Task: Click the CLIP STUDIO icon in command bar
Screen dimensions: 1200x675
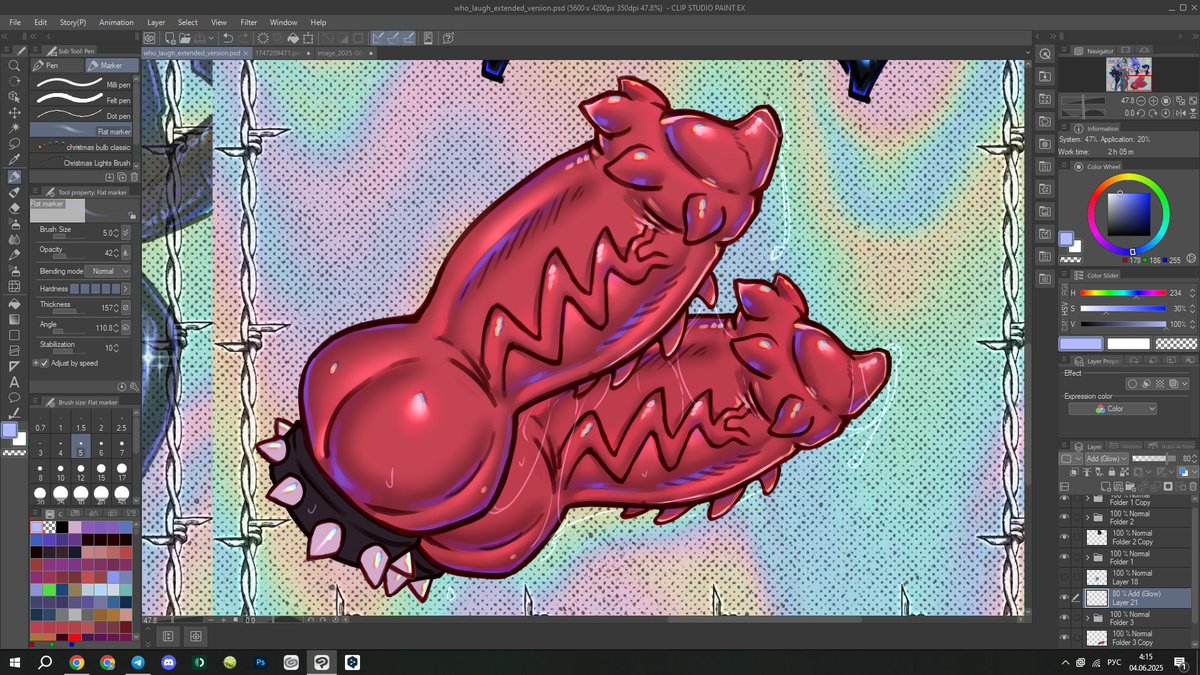Action: click(x=149, y=38)
